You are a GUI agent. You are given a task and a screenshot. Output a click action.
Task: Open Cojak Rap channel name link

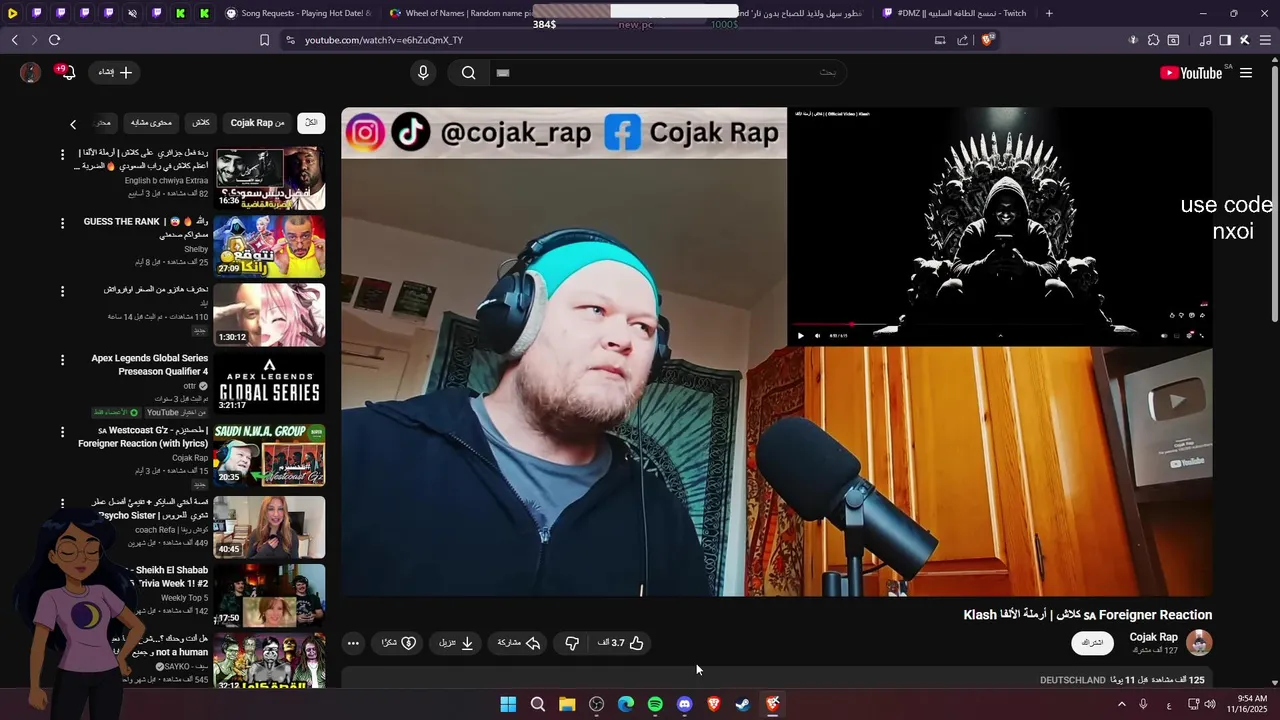point(1153,637)
